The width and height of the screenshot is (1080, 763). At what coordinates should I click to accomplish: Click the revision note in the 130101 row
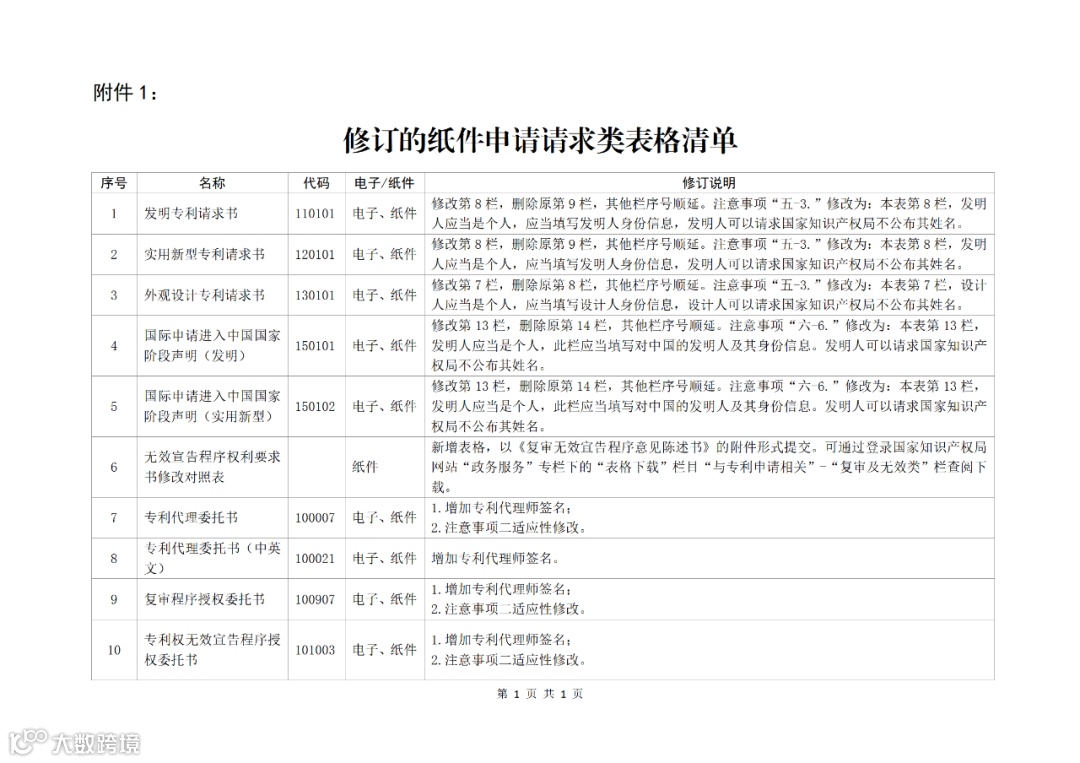709,295
